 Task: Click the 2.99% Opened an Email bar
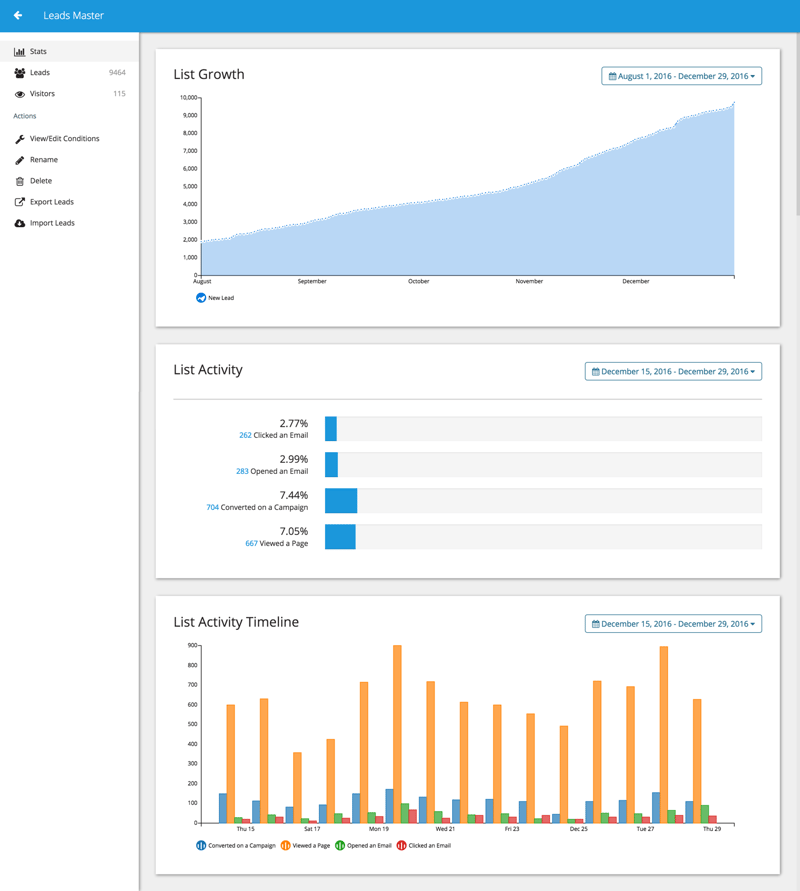pos(543,465)
